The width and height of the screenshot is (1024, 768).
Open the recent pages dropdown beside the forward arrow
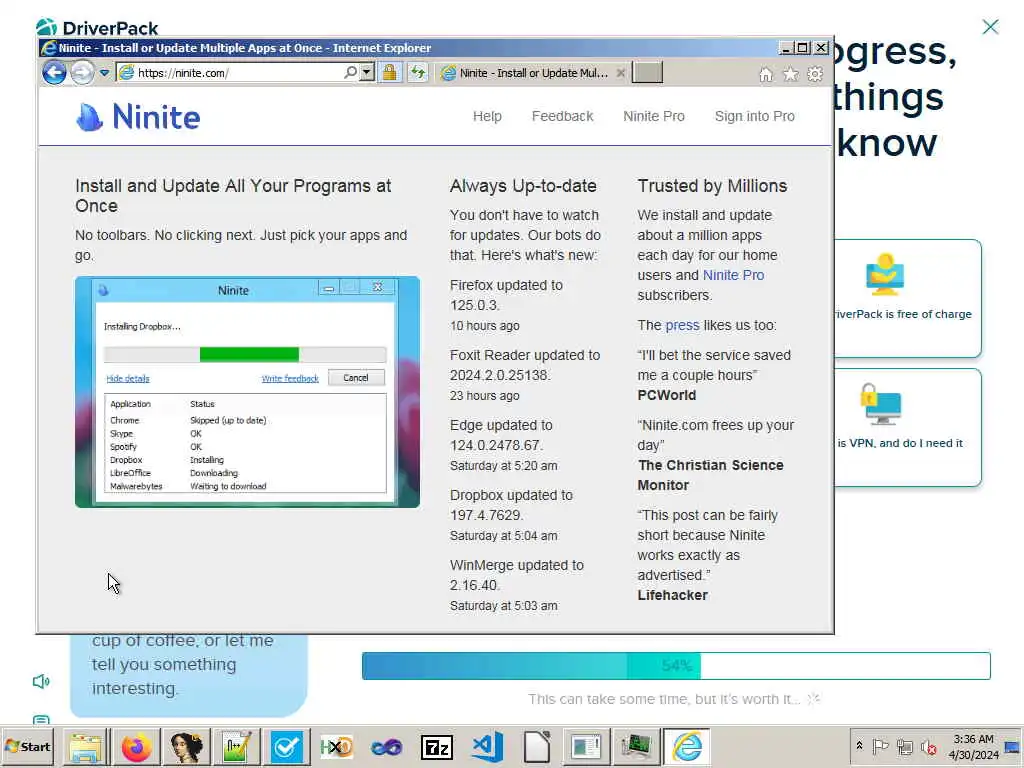[x=104, y=72]
